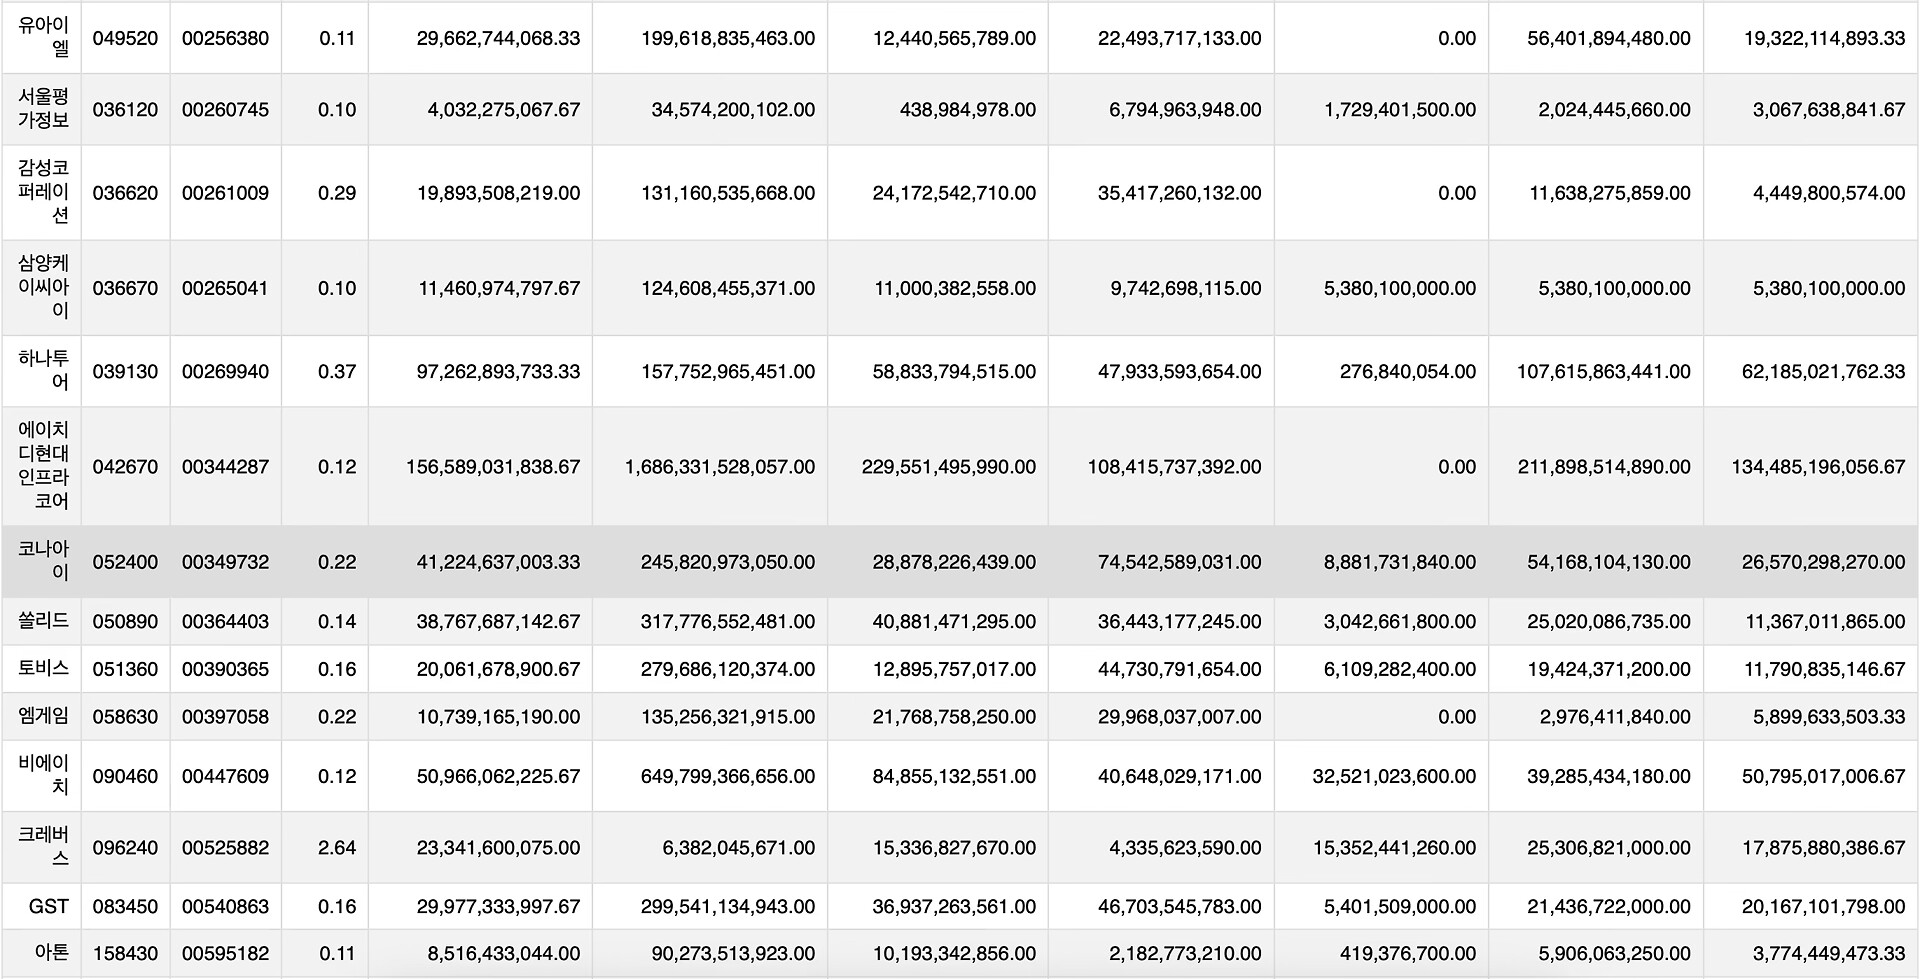Select the 감성코퍼레이션 name cell
Viewport: 1920px width, 979px height.
tap(42, 193)
